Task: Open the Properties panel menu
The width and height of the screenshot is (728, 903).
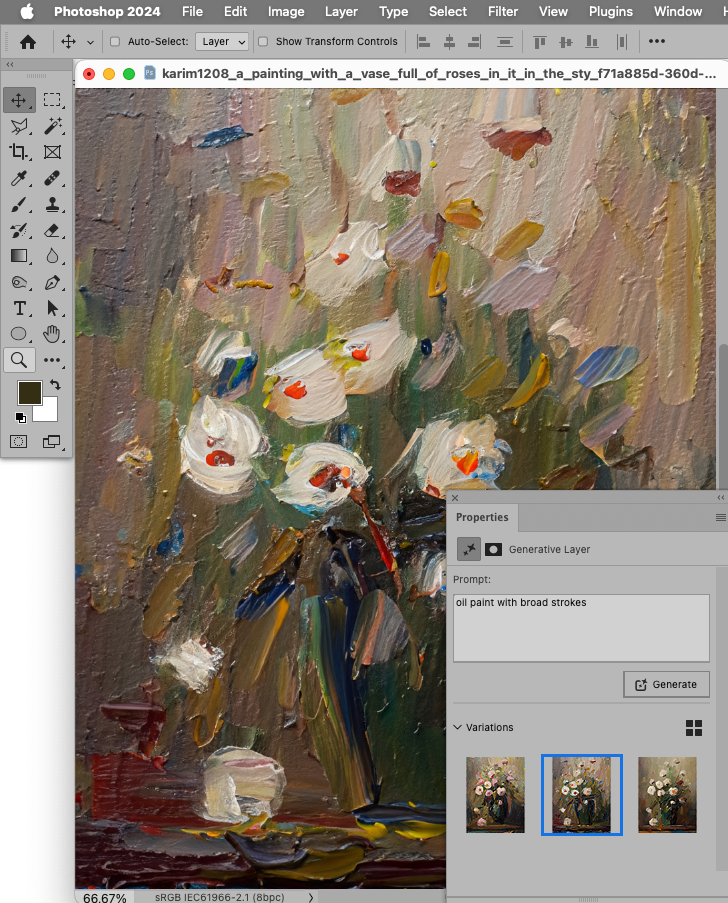Action: [x=721, y=517]
